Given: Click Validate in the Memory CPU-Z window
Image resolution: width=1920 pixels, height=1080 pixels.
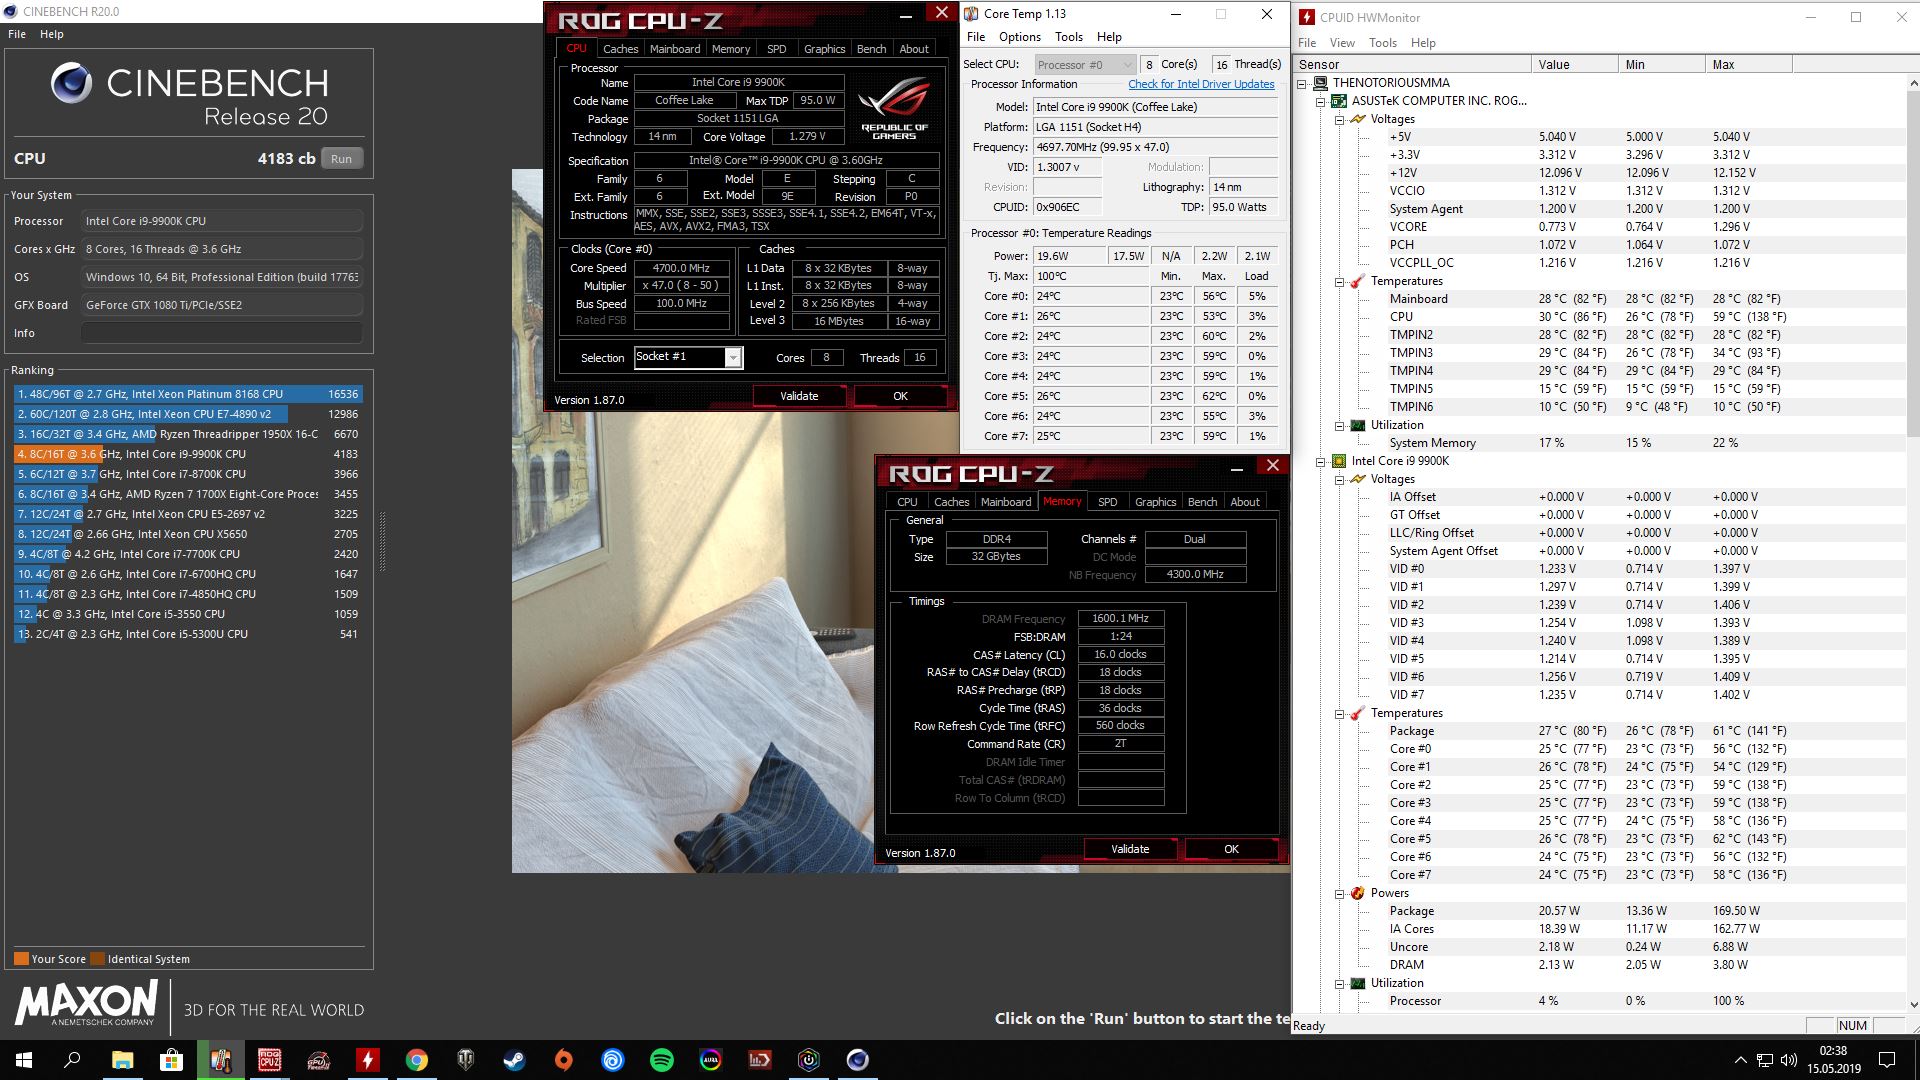Looking at the screenshot, I should 1130,849.
